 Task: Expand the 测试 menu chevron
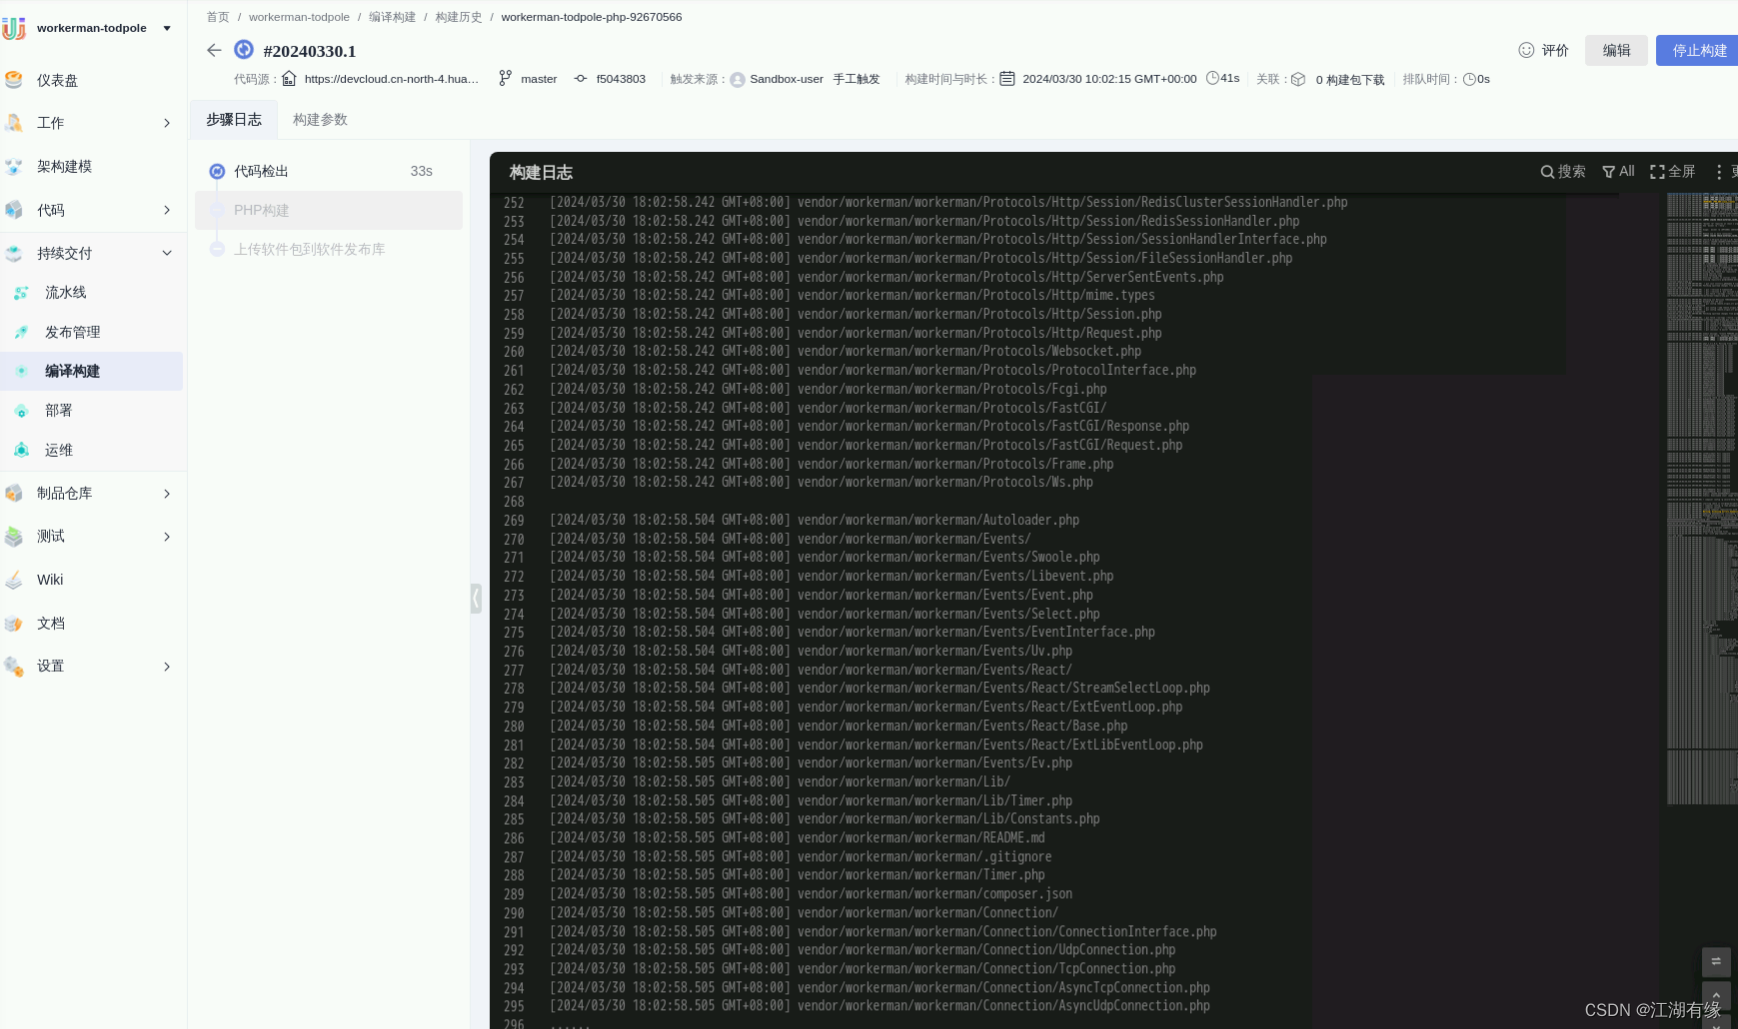click(167, 537)
